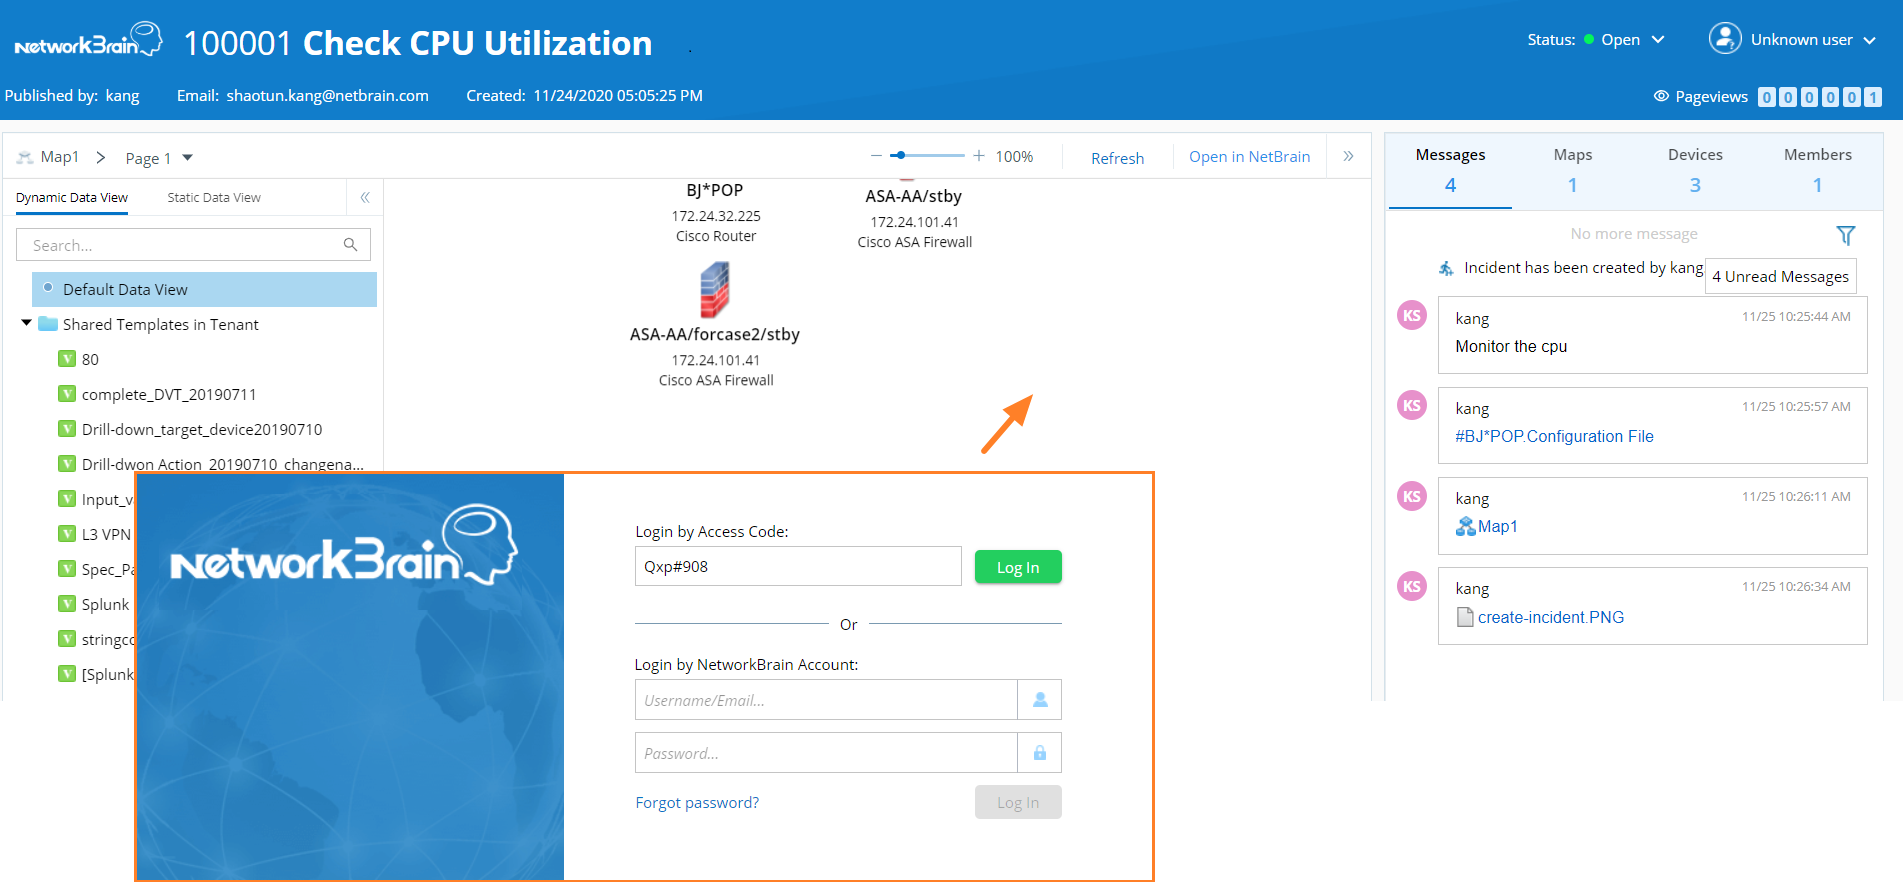
Task: Click the Email shaotun.kang@netbrain.com text
Action: [303, 96]
